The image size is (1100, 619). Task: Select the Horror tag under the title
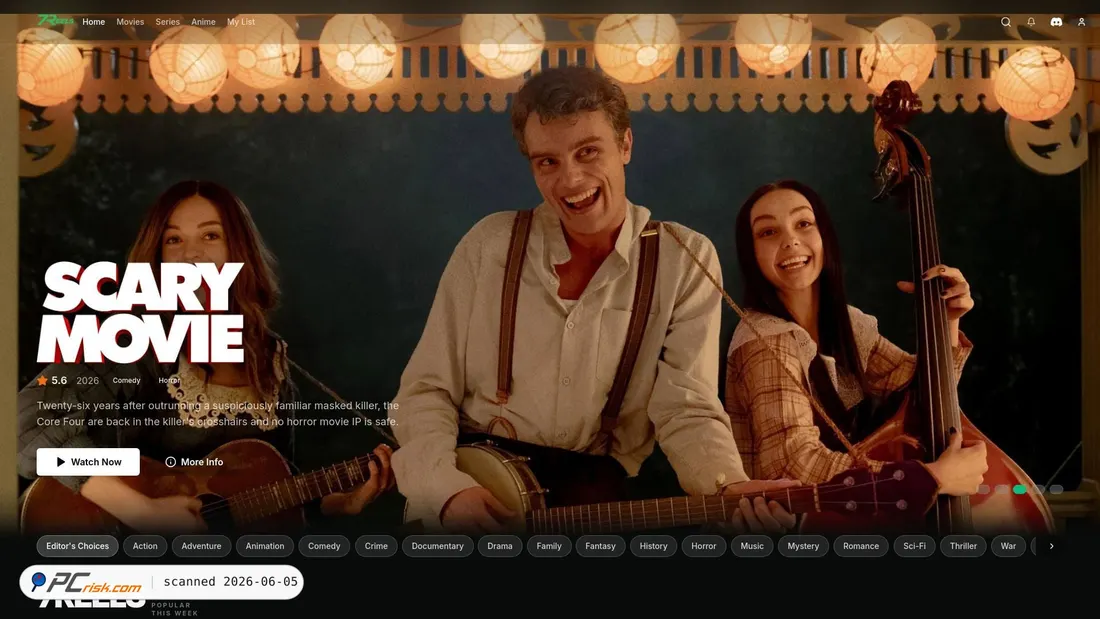[x=169, y=380]
